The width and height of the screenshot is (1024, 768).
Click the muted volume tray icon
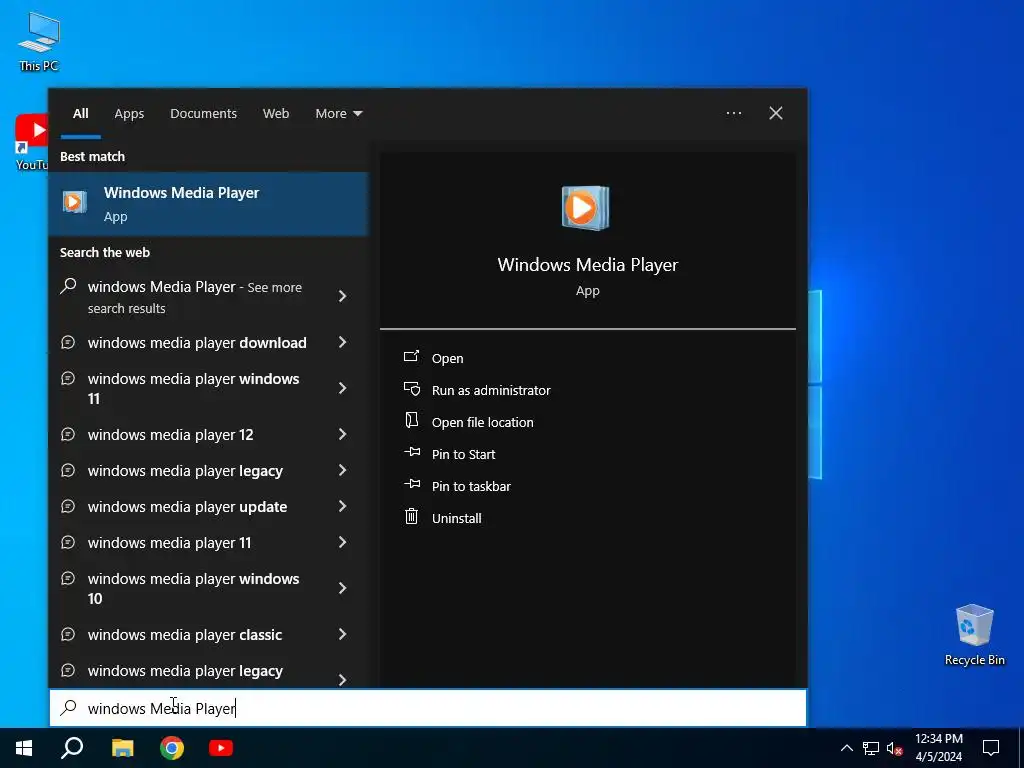895,748
